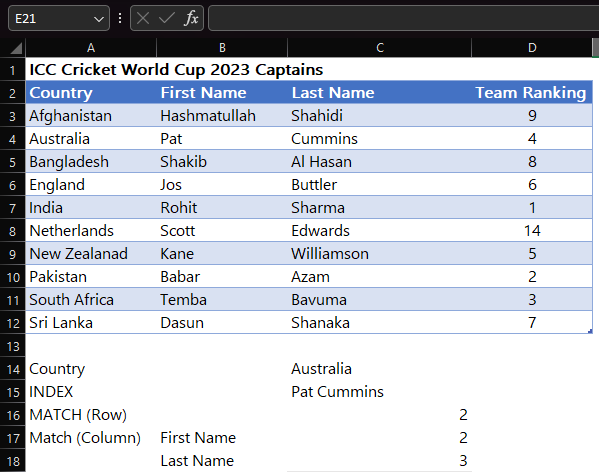Select the Team Ranking header cell
Image resolution: width=599 pixels, height=472 pixels.
(x=532, y=92)
